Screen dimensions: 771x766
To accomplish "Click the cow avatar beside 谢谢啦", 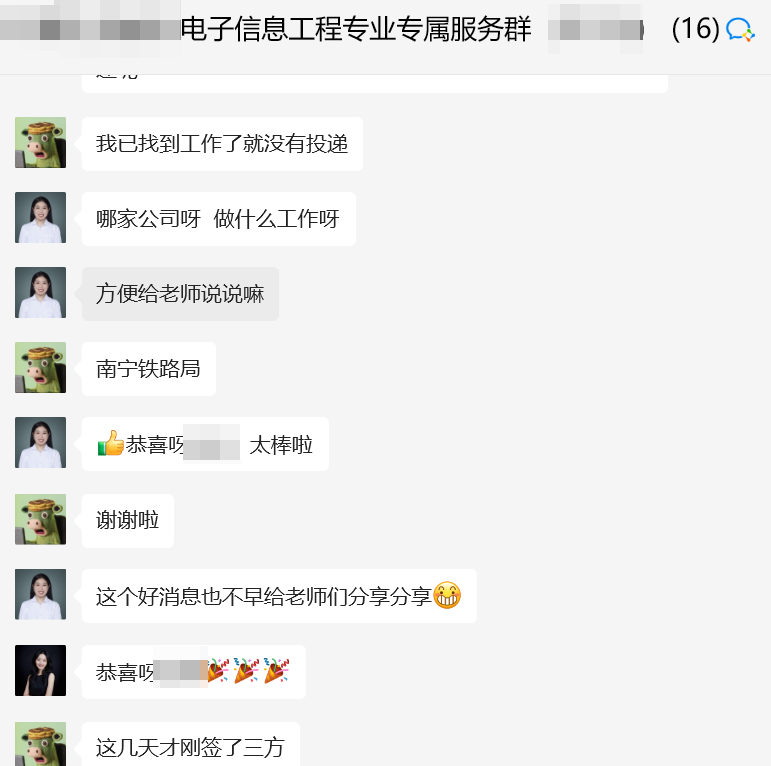I will coord(40,520).
